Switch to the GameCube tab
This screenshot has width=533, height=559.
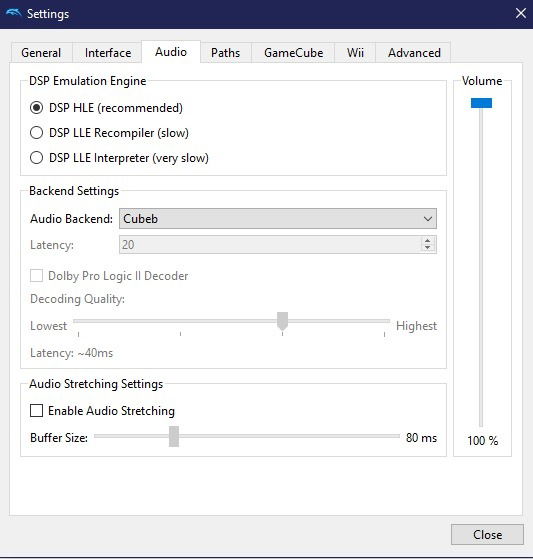(293, 53)
